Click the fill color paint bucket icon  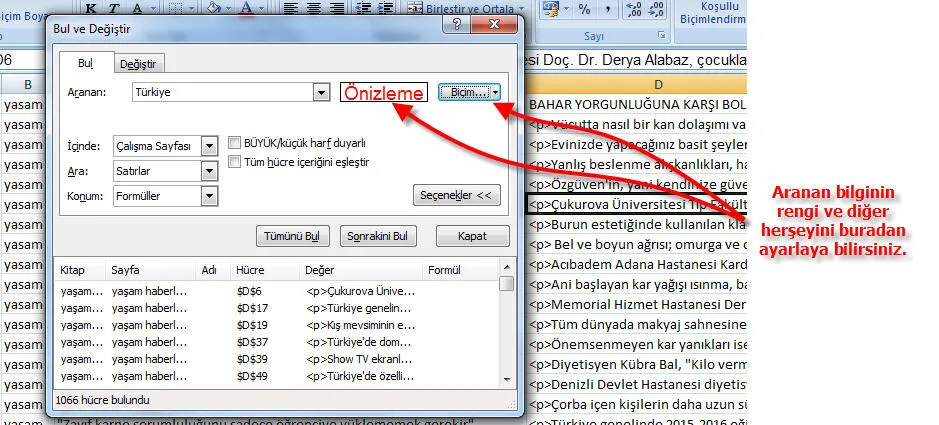pyautogui.click(x=214, y=9)
